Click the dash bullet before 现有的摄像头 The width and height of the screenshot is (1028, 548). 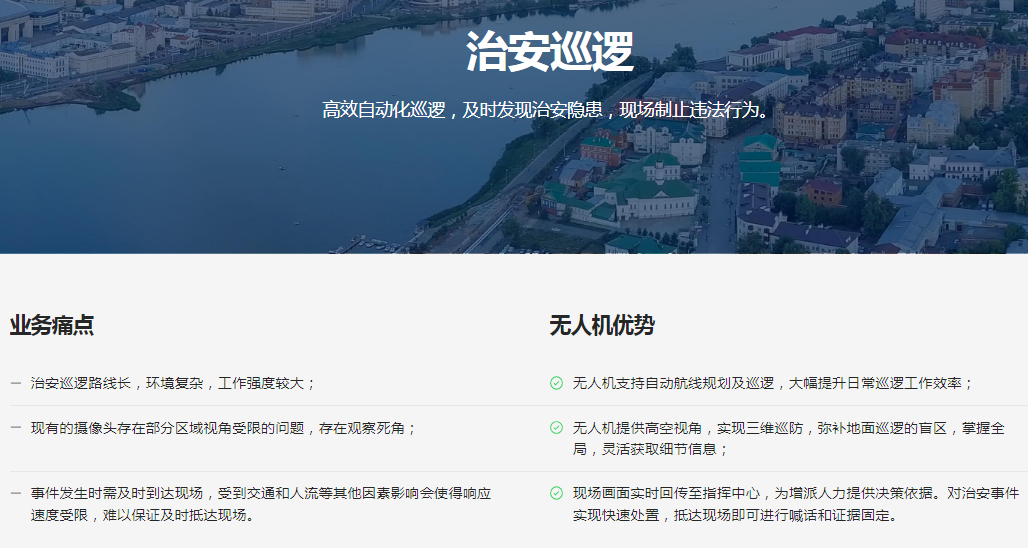pos(16,428)
